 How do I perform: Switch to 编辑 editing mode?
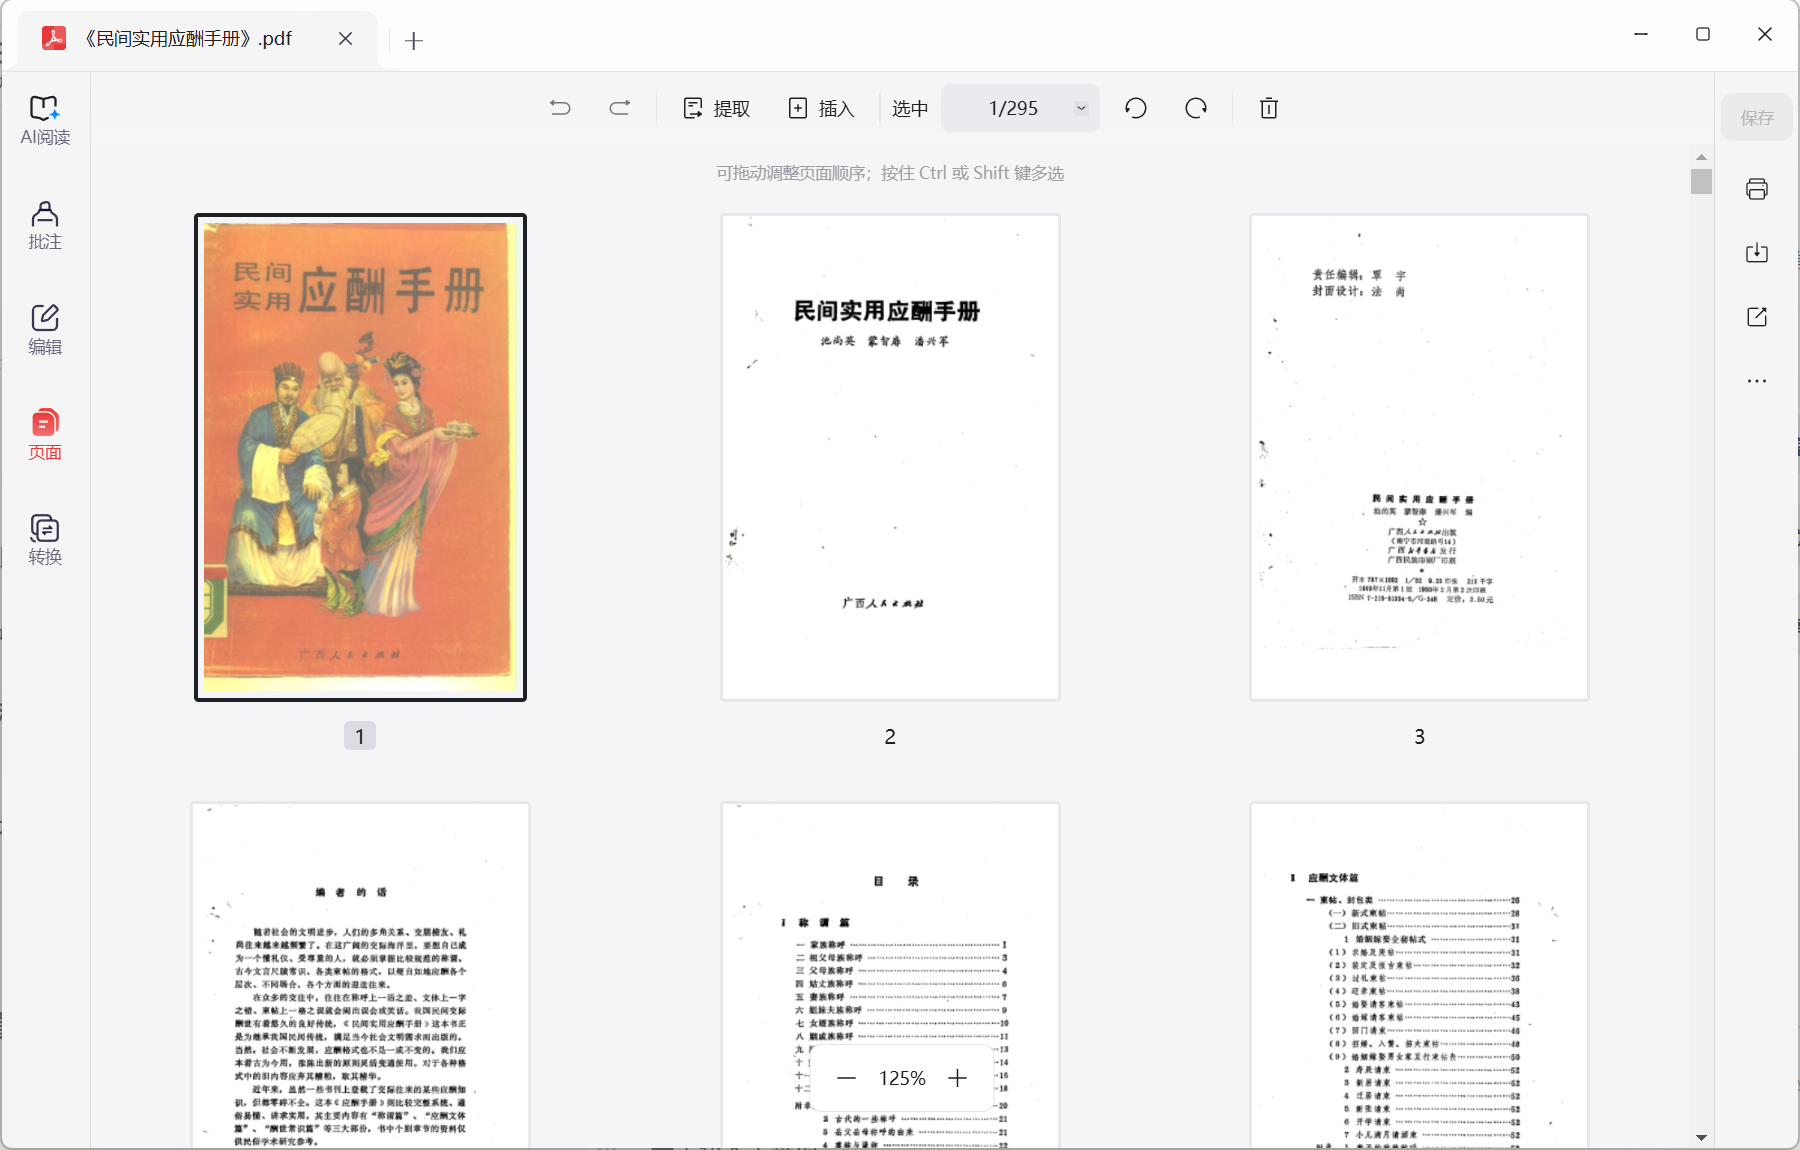(44, 330)
